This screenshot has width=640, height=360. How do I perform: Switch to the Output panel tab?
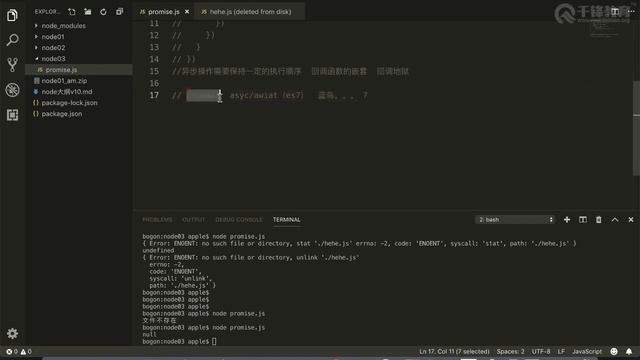pyautogui.click(x=193, y=220)
